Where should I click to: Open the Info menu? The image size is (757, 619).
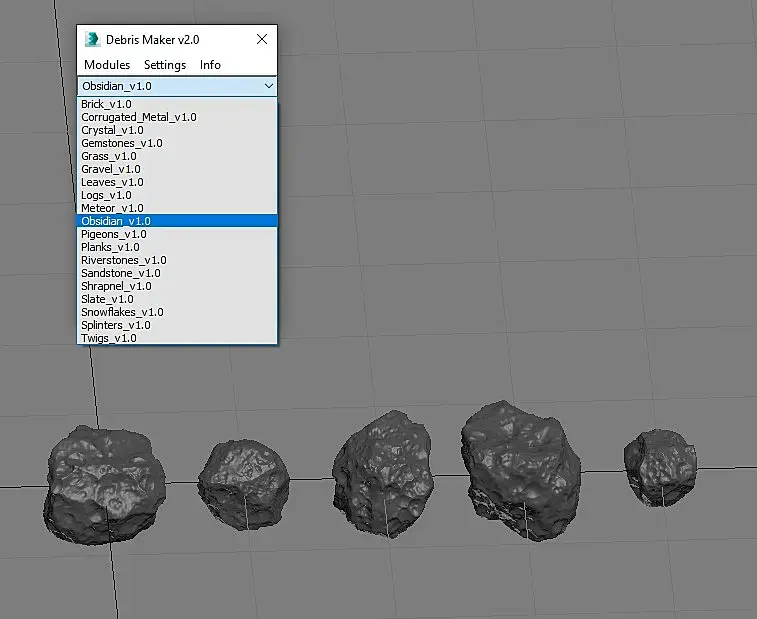(x=210, y=65)
